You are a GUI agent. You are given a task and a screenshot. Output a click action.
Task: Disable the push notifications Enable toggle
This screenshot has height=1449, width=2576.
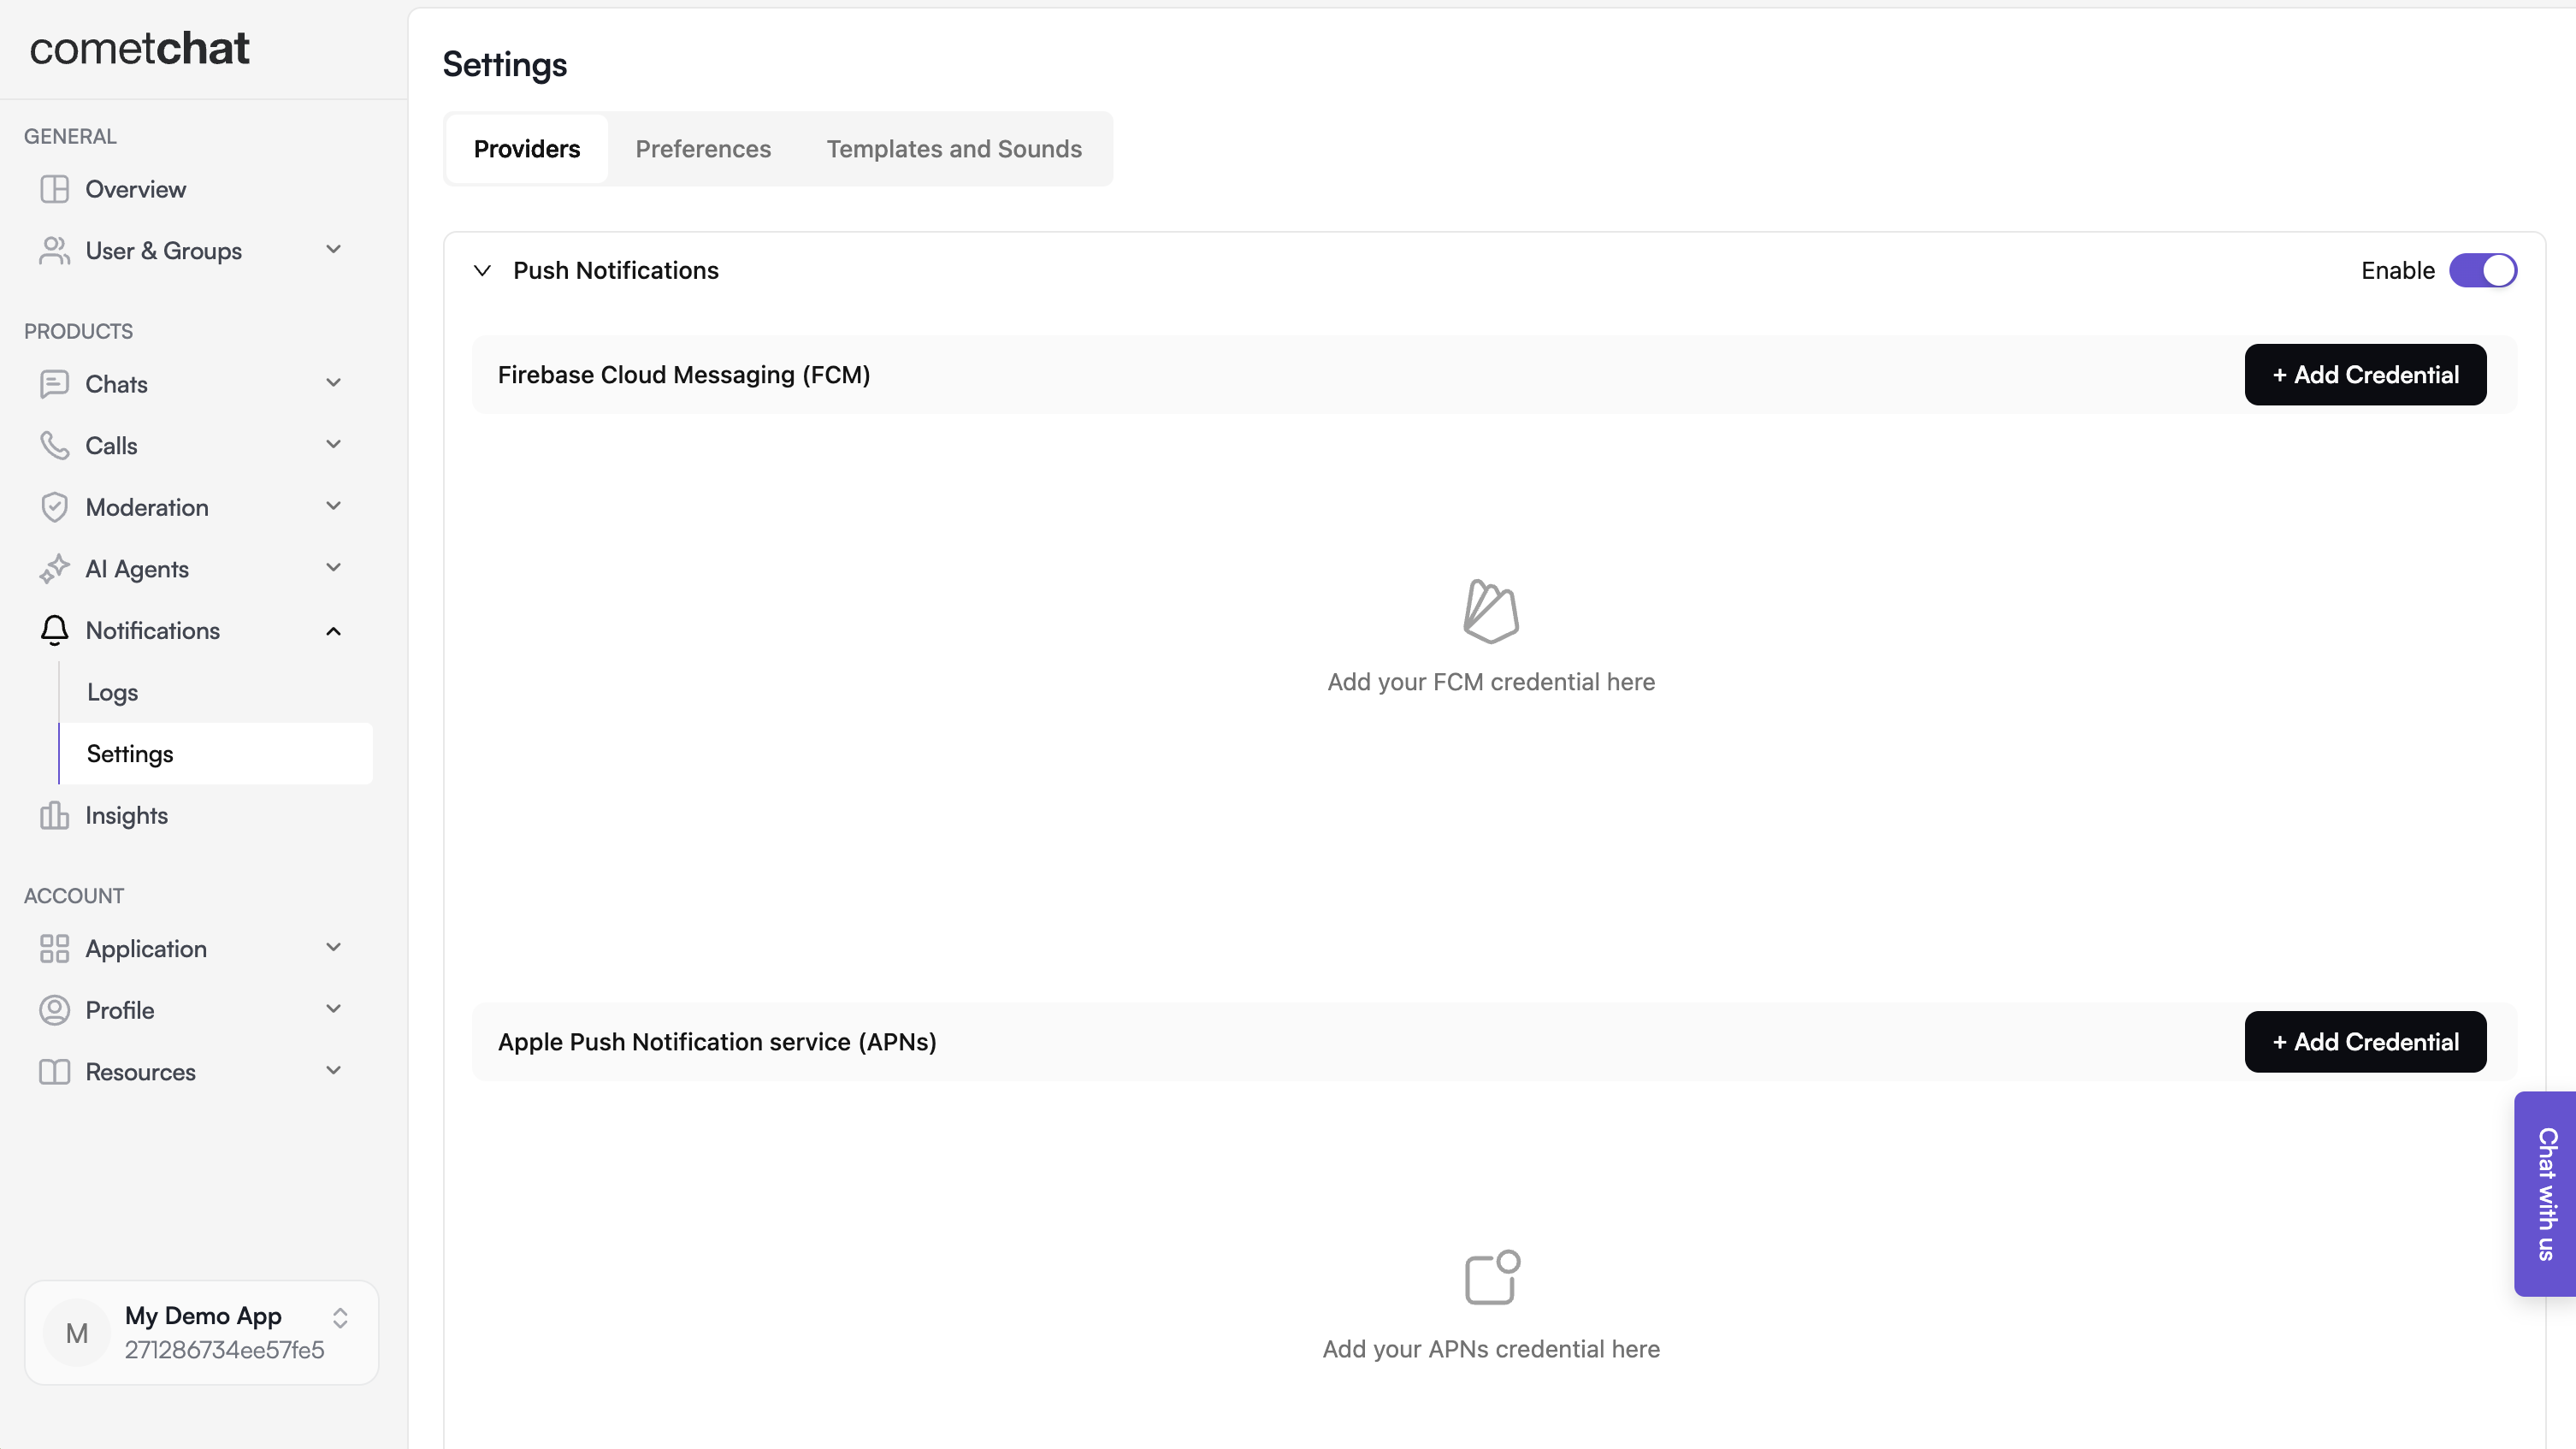[2484, 270]
